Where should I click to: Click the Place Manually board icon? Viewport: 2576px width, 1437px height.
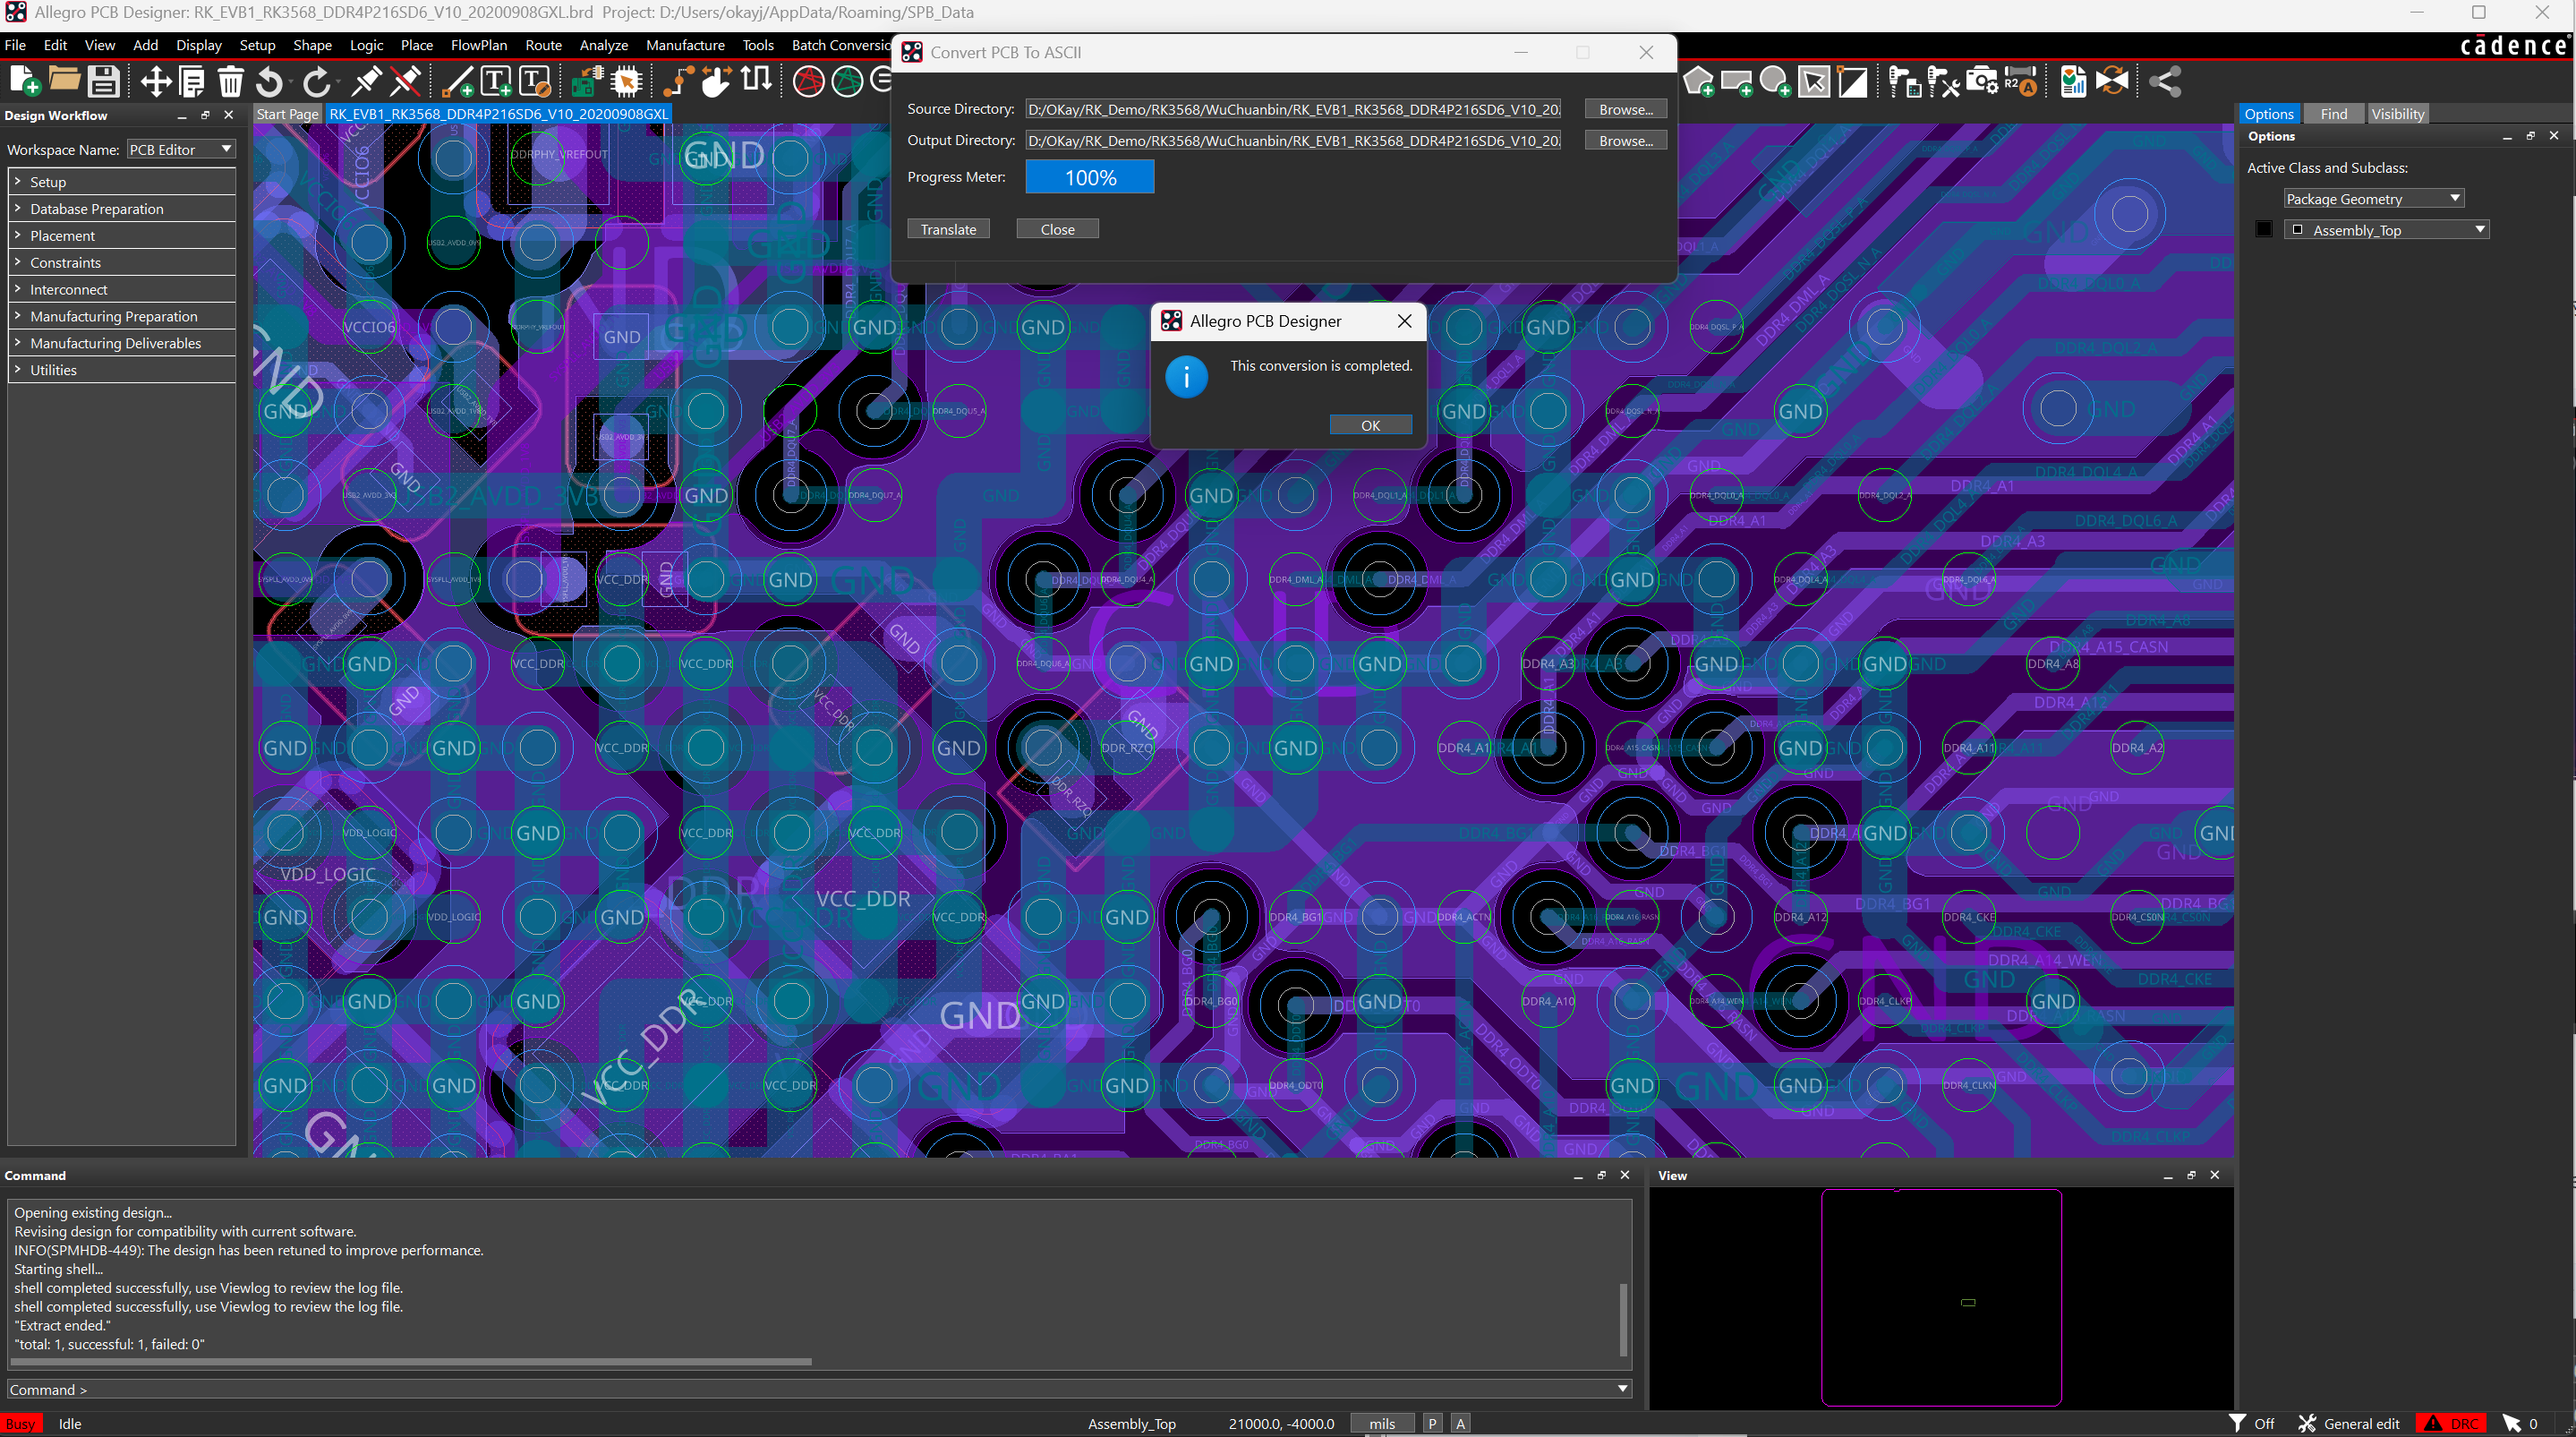click(587, 81)
